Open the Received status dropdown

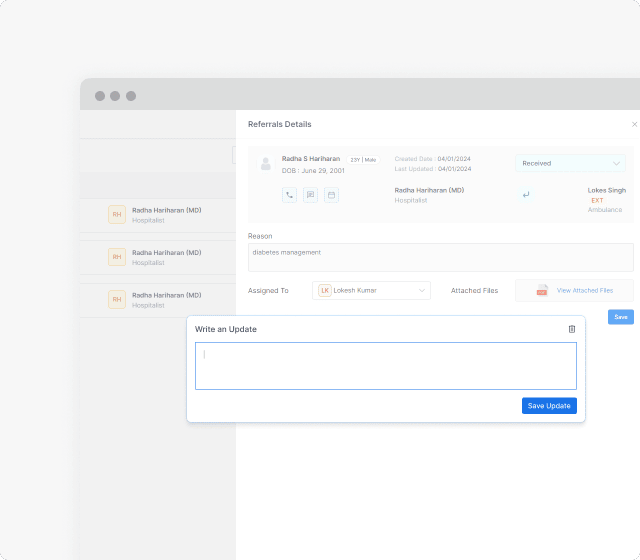coord(570,163)
